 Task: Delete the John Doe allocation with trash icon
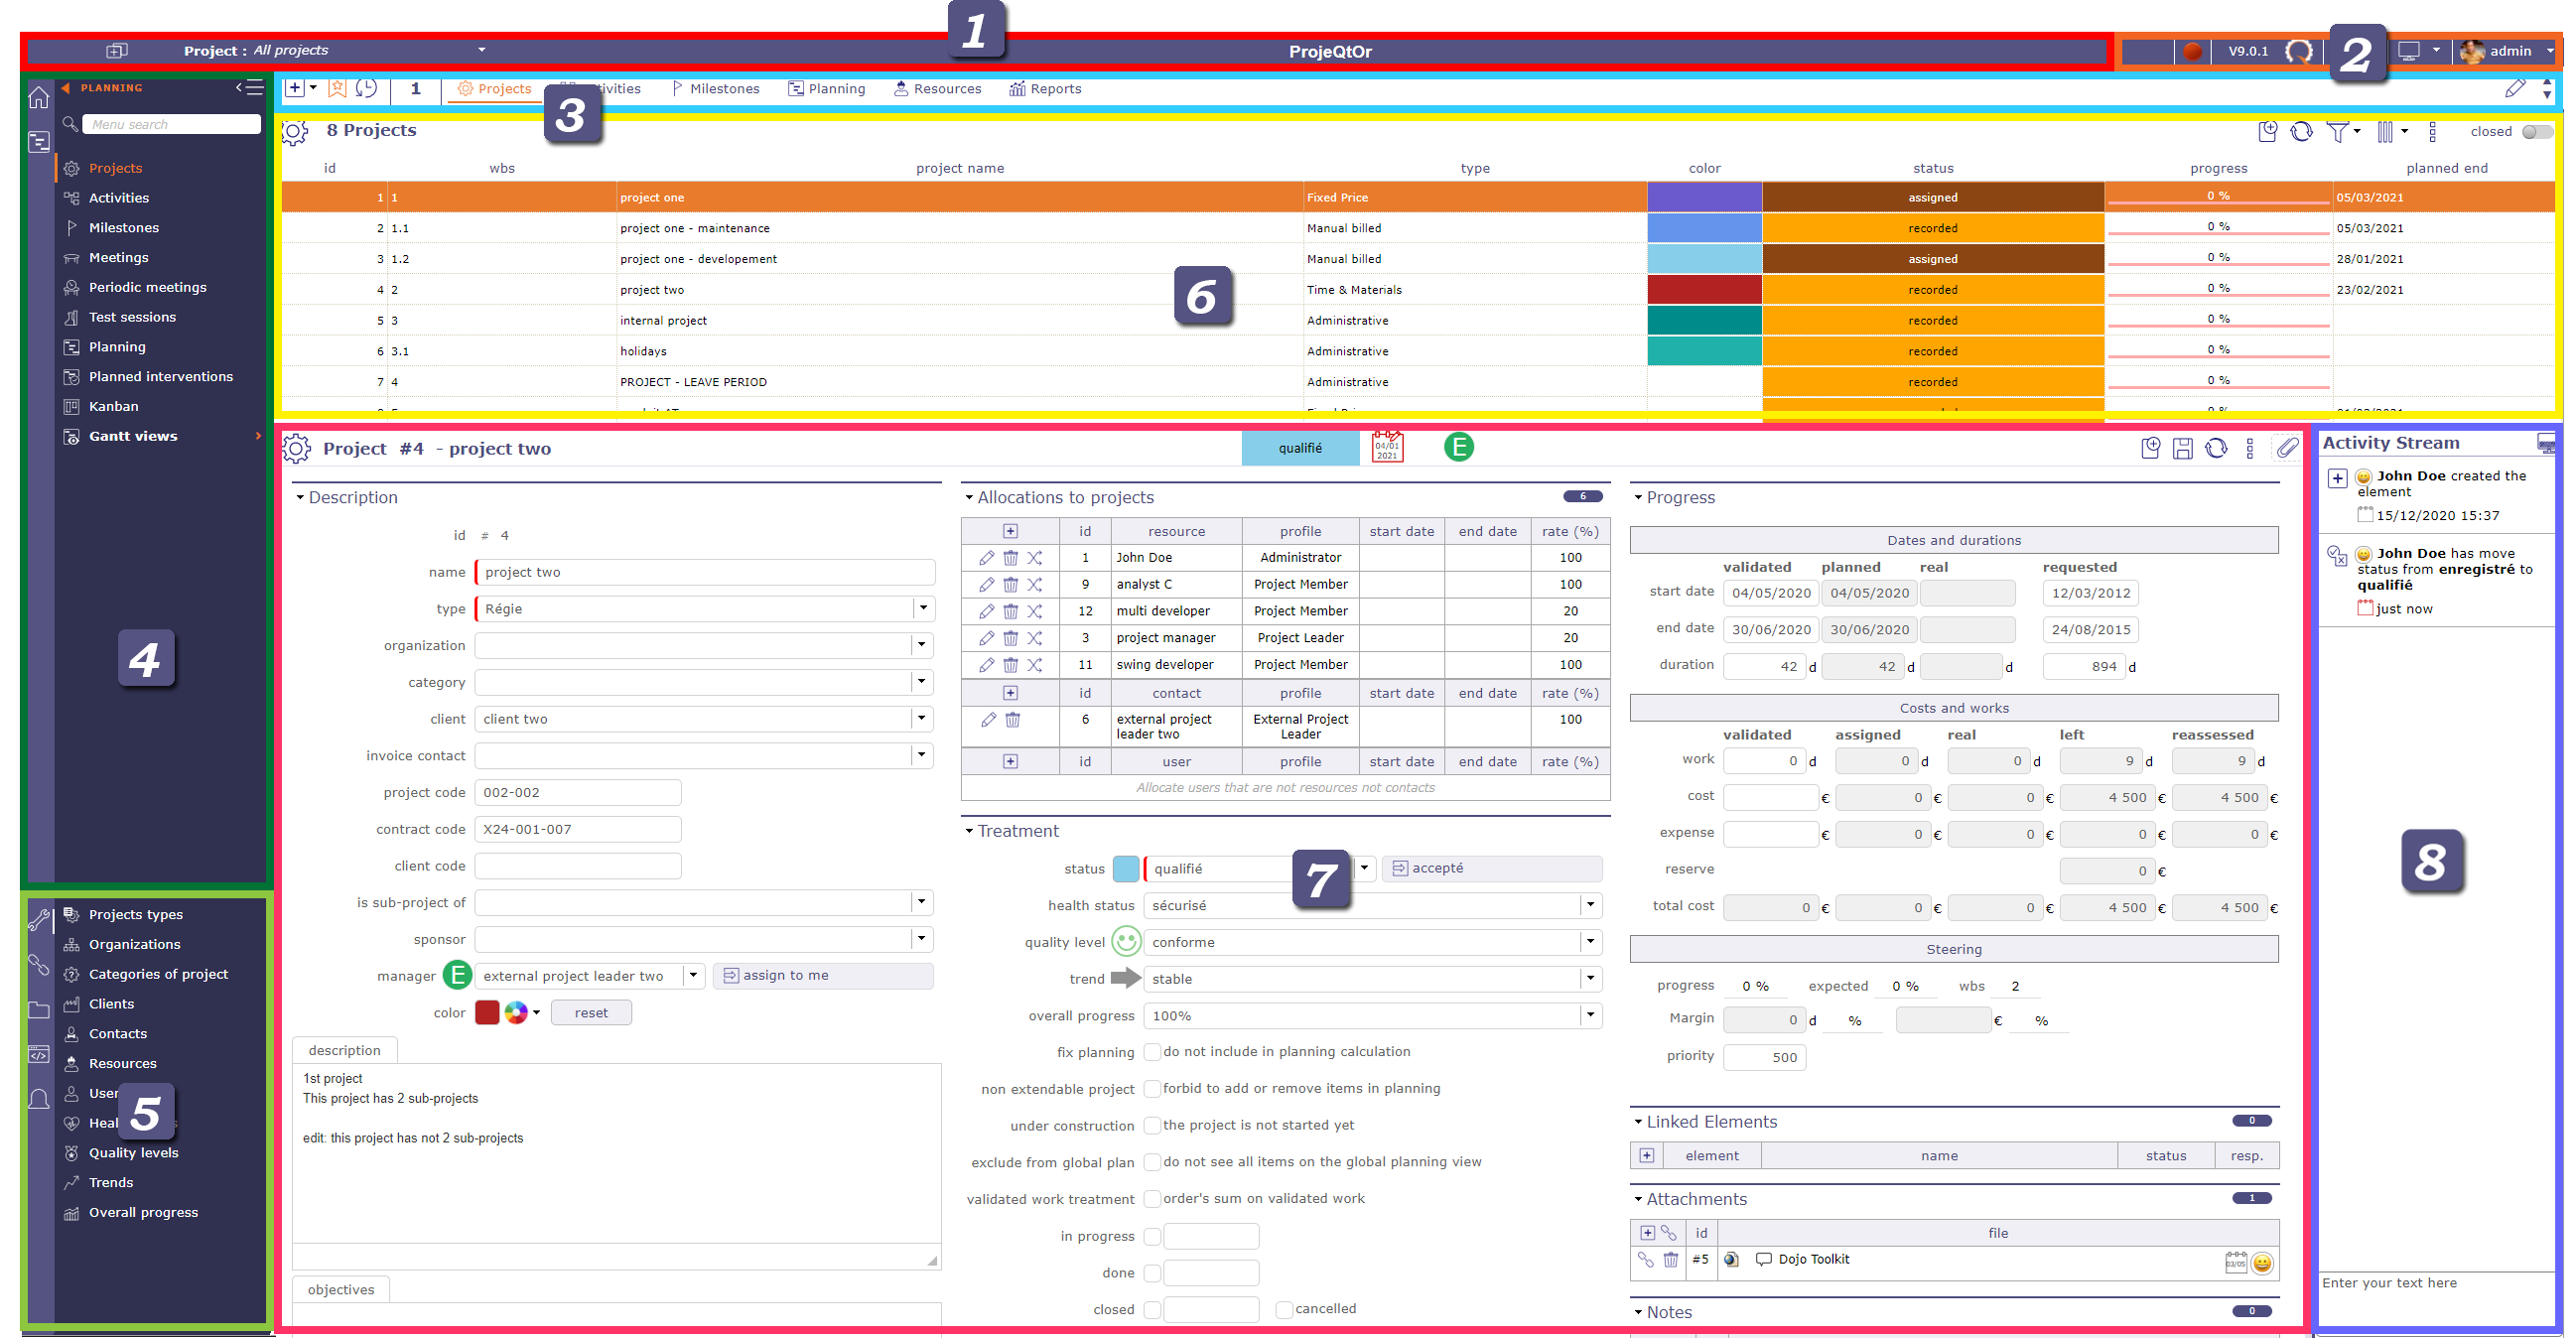pyautogui.click(x=1011, y=558)
